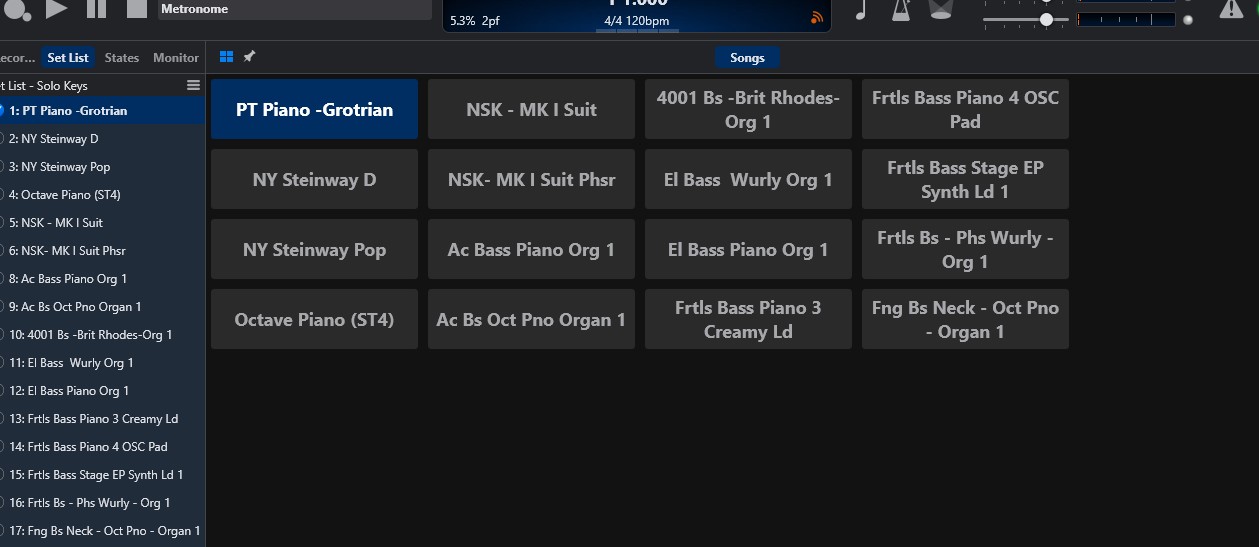Toggle the metronome icon
This screenshot has width=1259, height=547.
pos(899,10)
